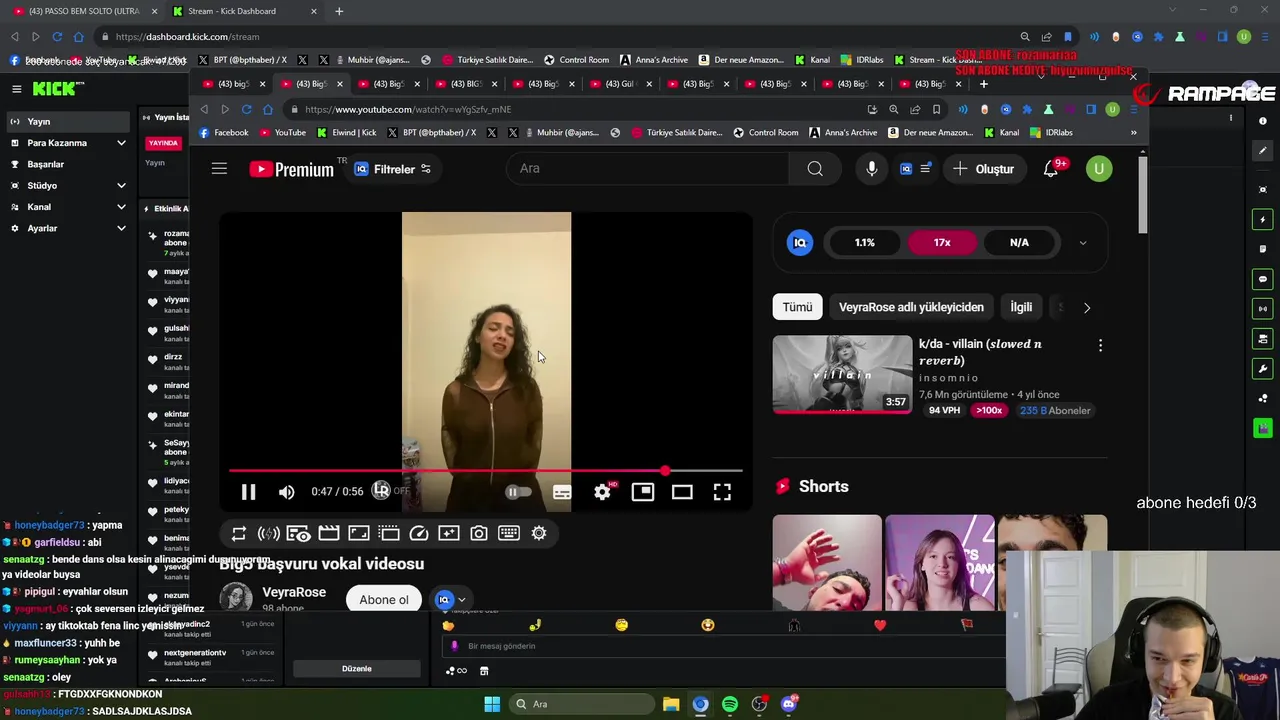Start voice search with microphone icon

pos(872,169)
